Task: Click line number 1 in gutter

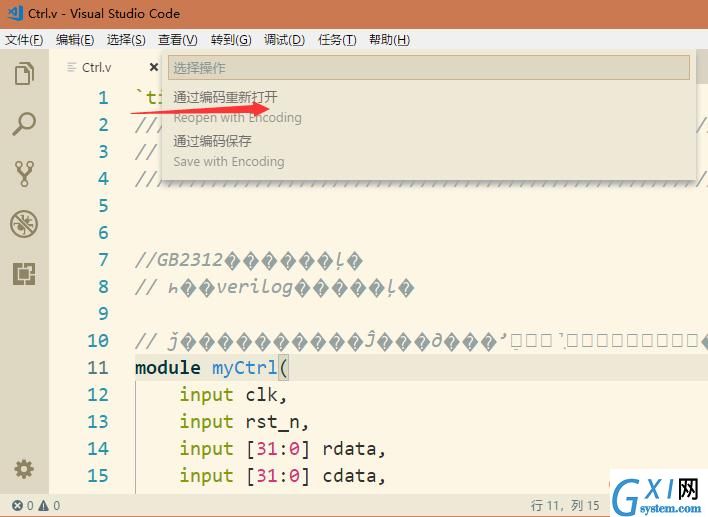Action: click(x=103, y=98)
